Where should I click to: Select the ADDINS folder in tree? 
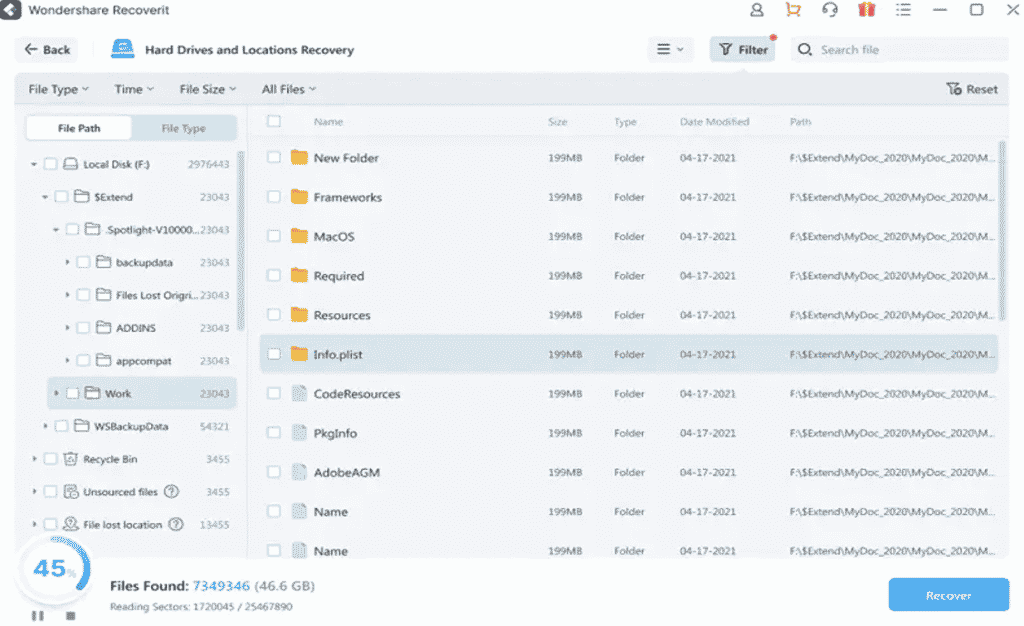click(136, 328)
